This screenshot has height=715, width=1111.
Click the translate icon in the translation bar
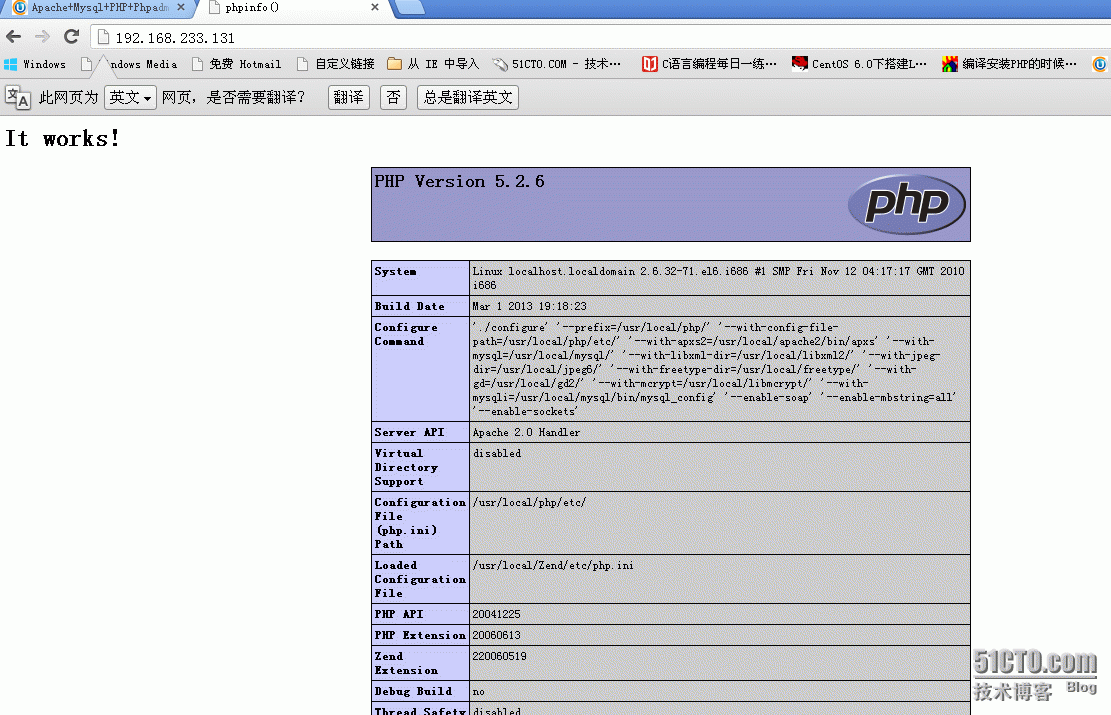pos(18,98)
